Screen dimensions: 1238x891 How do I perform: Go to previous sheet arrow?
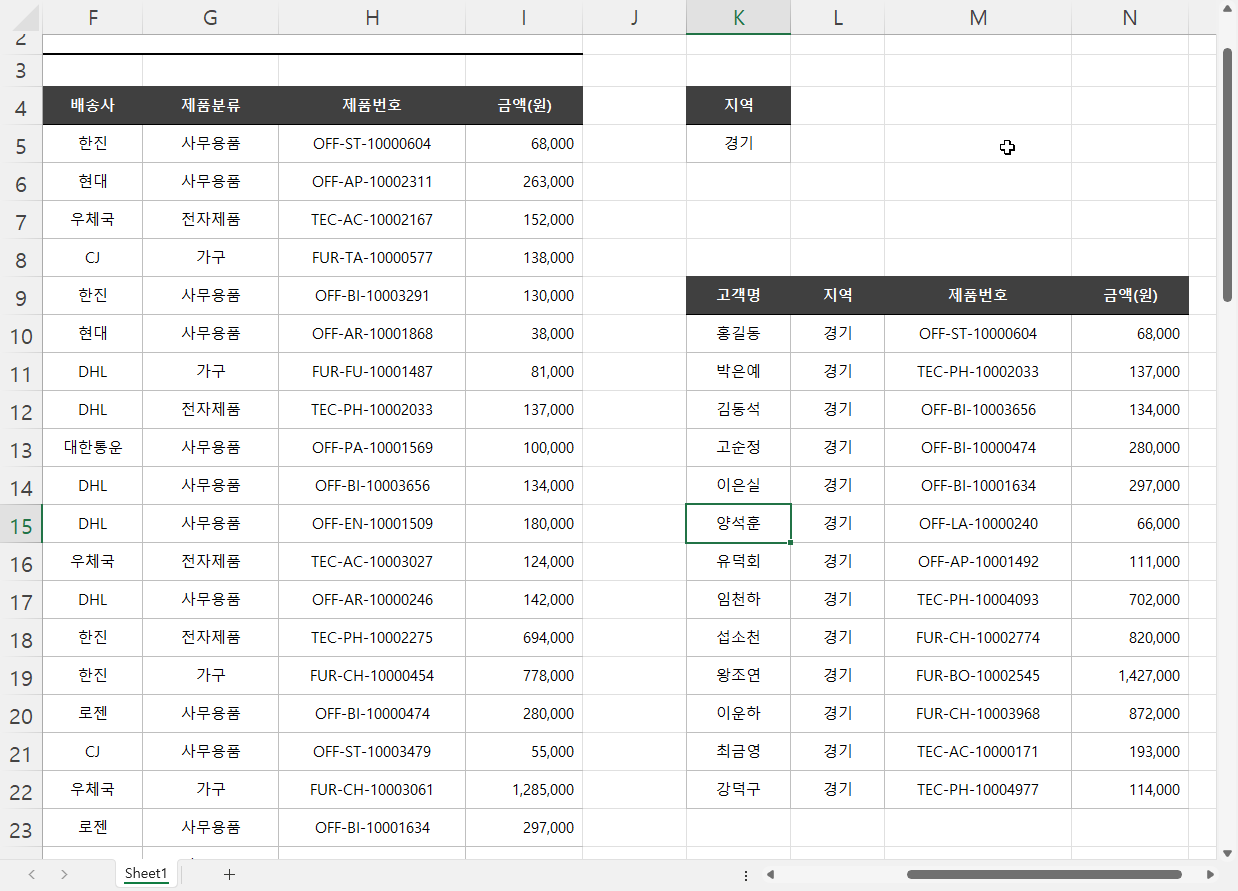(x=32, y=874)
